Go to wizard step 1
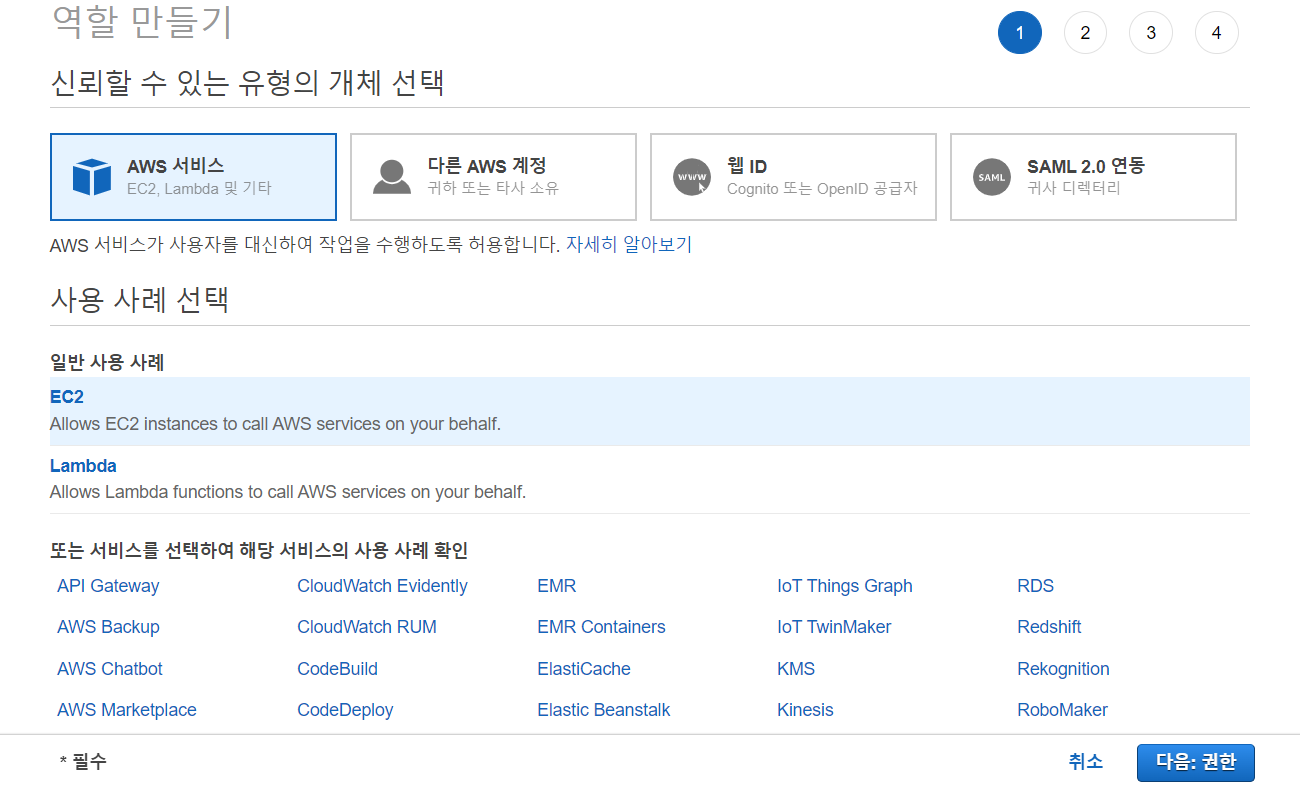The height and width of the screenshot is (790, 1300). point(1020,33)
